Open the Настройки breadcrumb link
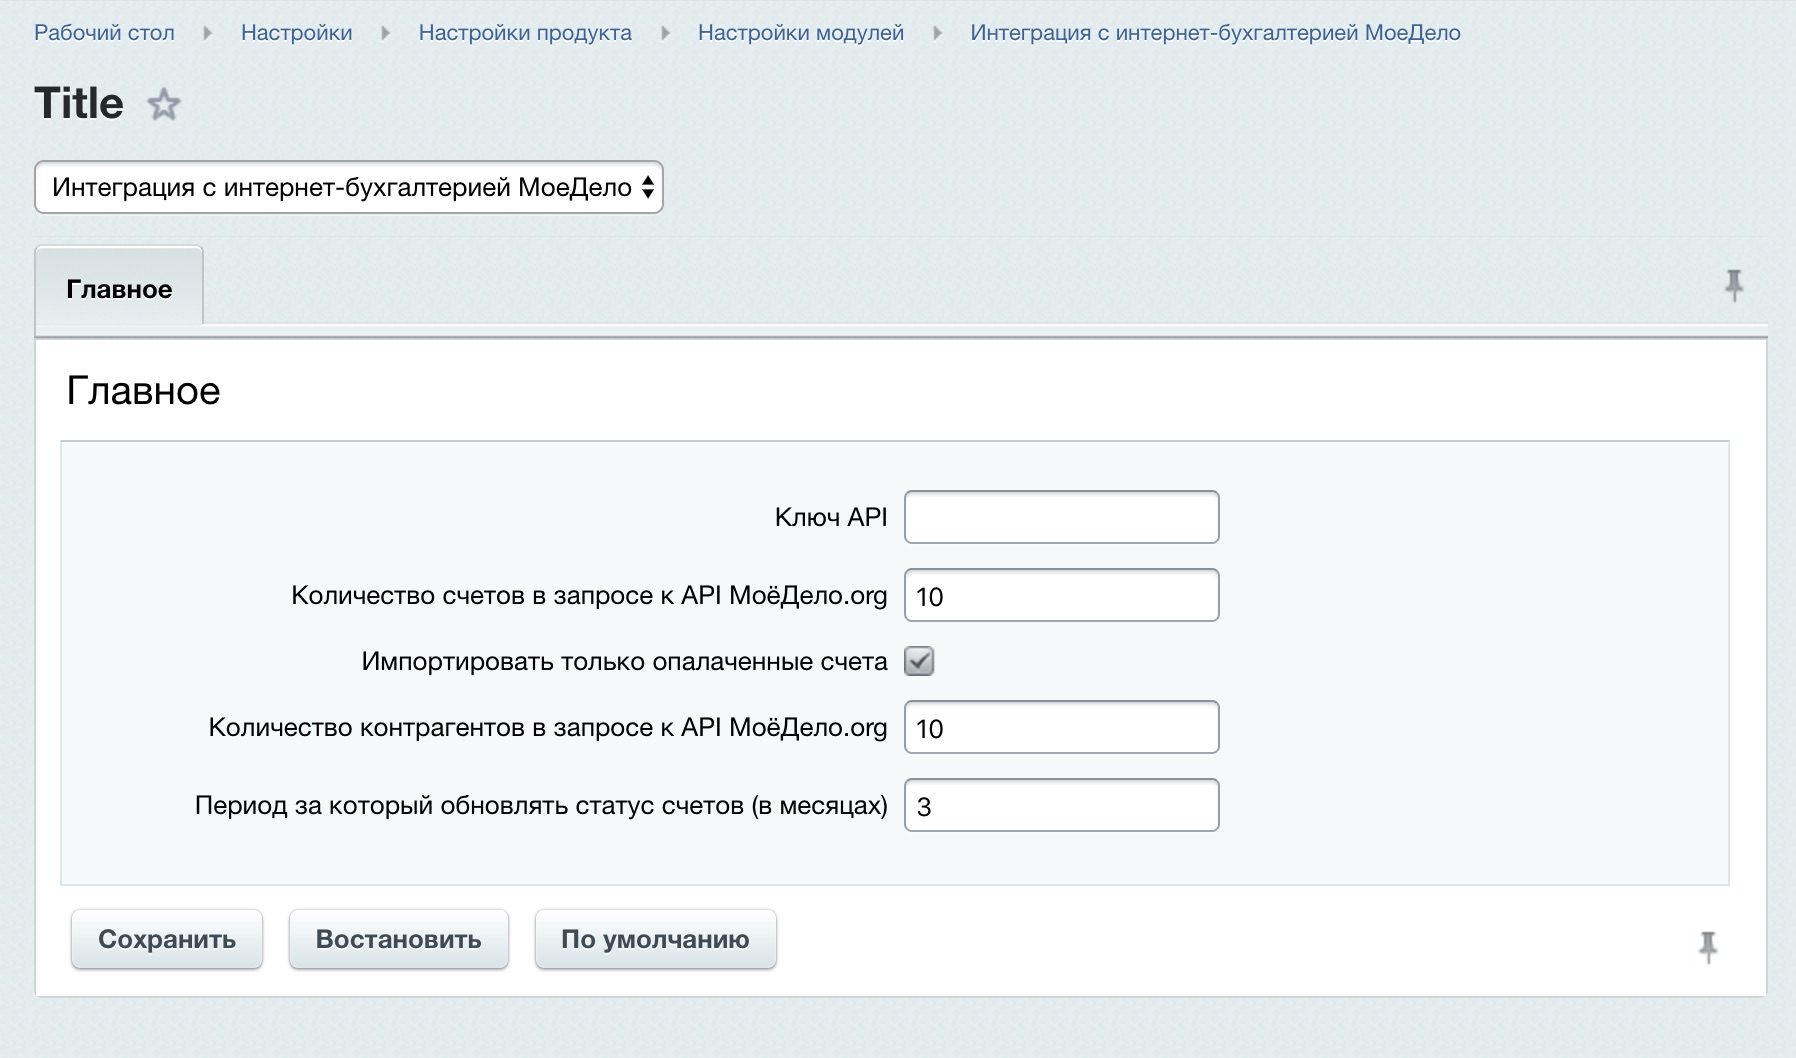1796x1058 pixels. [x=294, y=31]
